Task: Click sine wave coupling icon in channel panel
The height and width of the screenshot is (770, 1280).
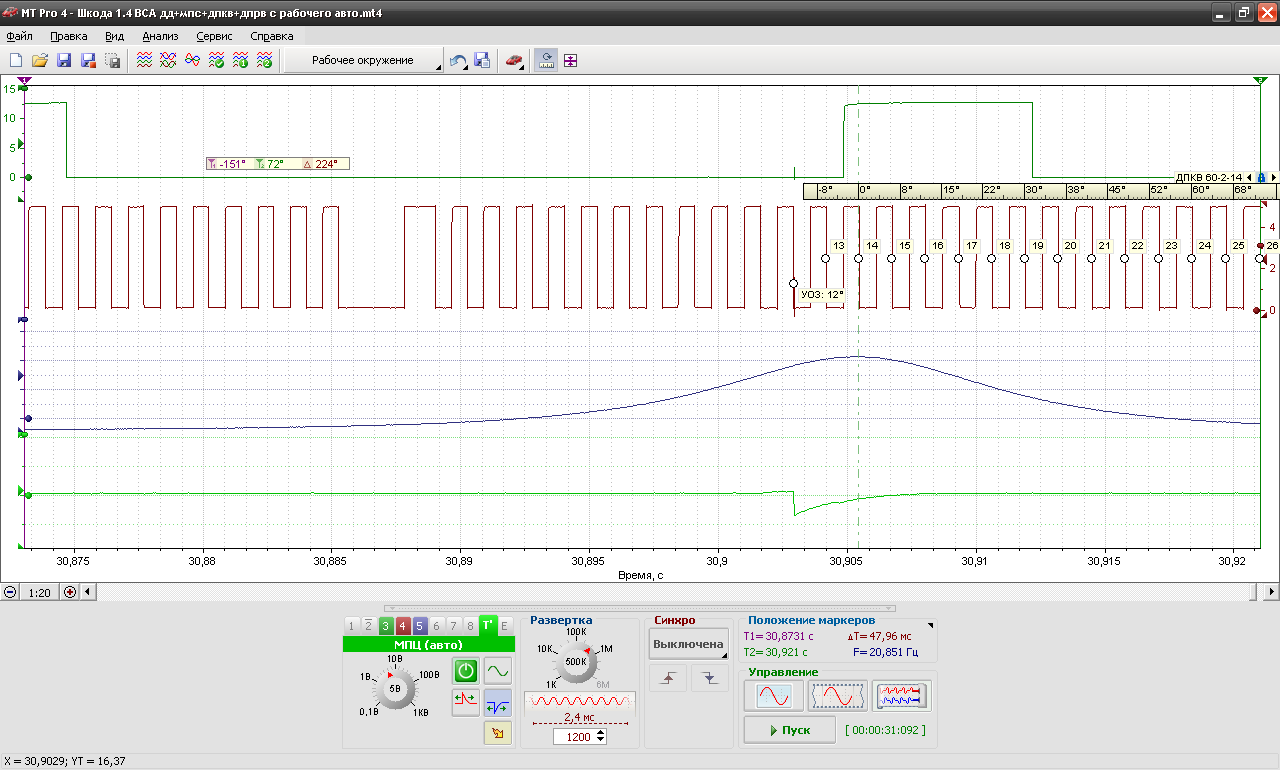Action: click(x=498, y=671)
